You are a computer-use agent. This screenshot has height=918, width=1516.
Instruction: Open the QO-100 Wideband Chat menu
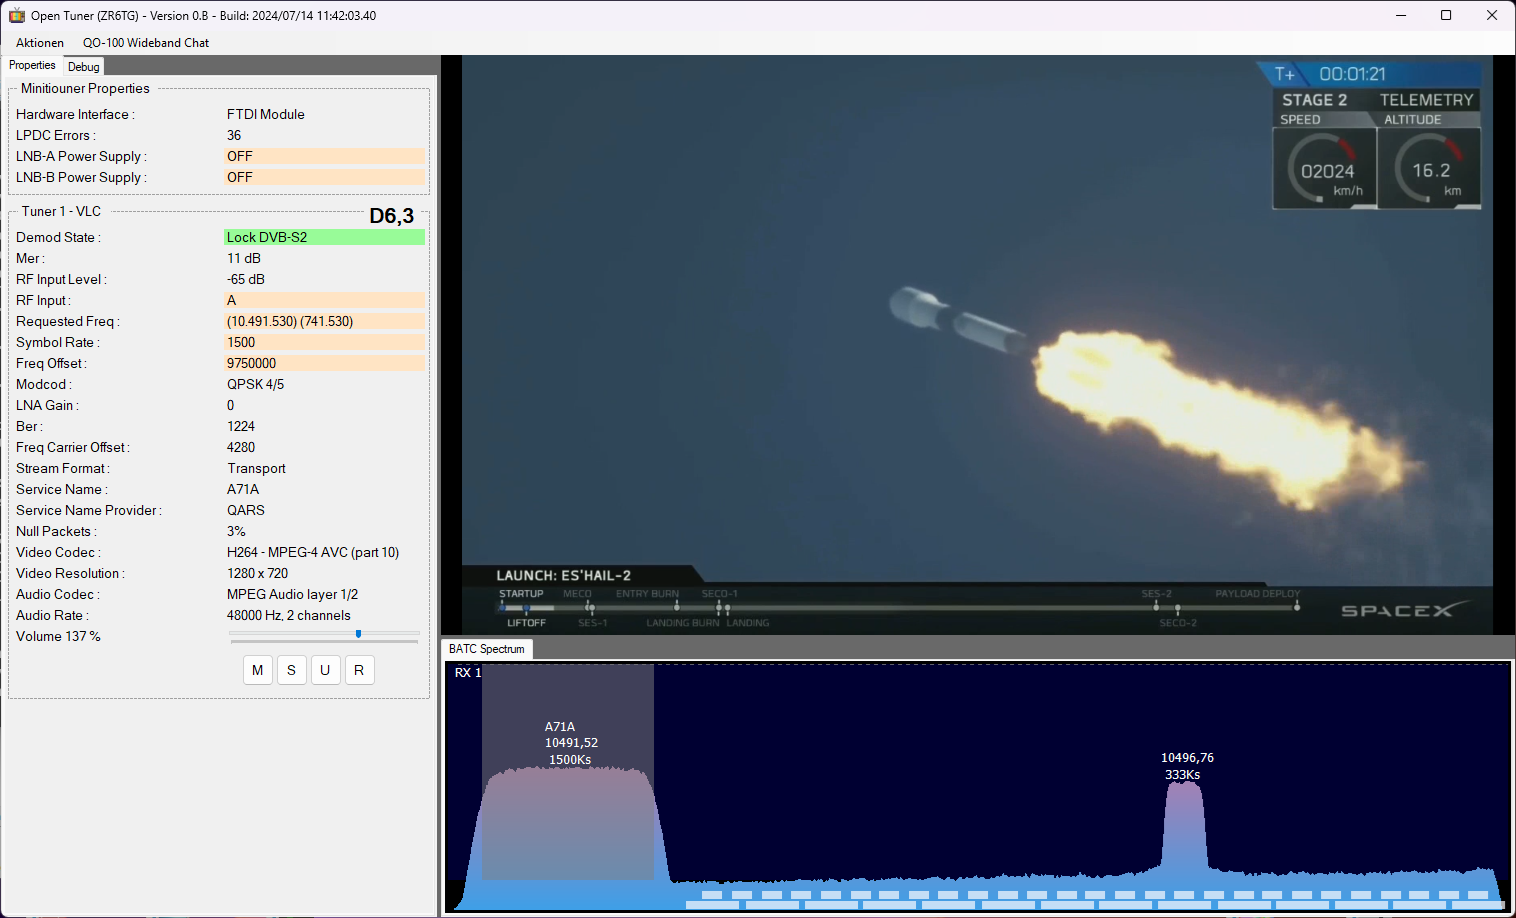pyautogui.click(x=146, y=43)
